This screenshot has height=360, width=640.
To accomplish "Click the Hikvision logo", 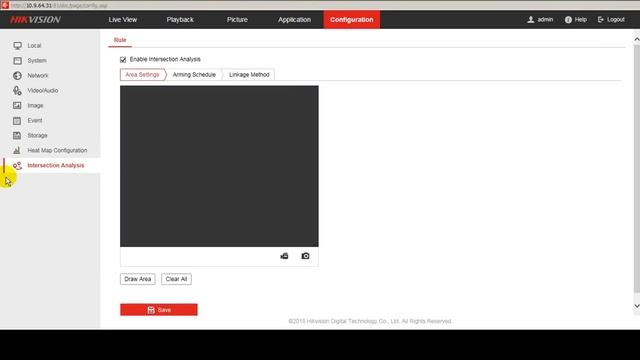I will (36, 20).
